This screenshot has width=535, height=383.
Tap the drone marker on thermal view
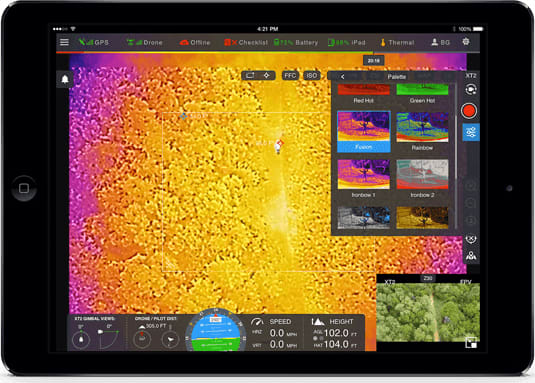click(x=278, y=147)
